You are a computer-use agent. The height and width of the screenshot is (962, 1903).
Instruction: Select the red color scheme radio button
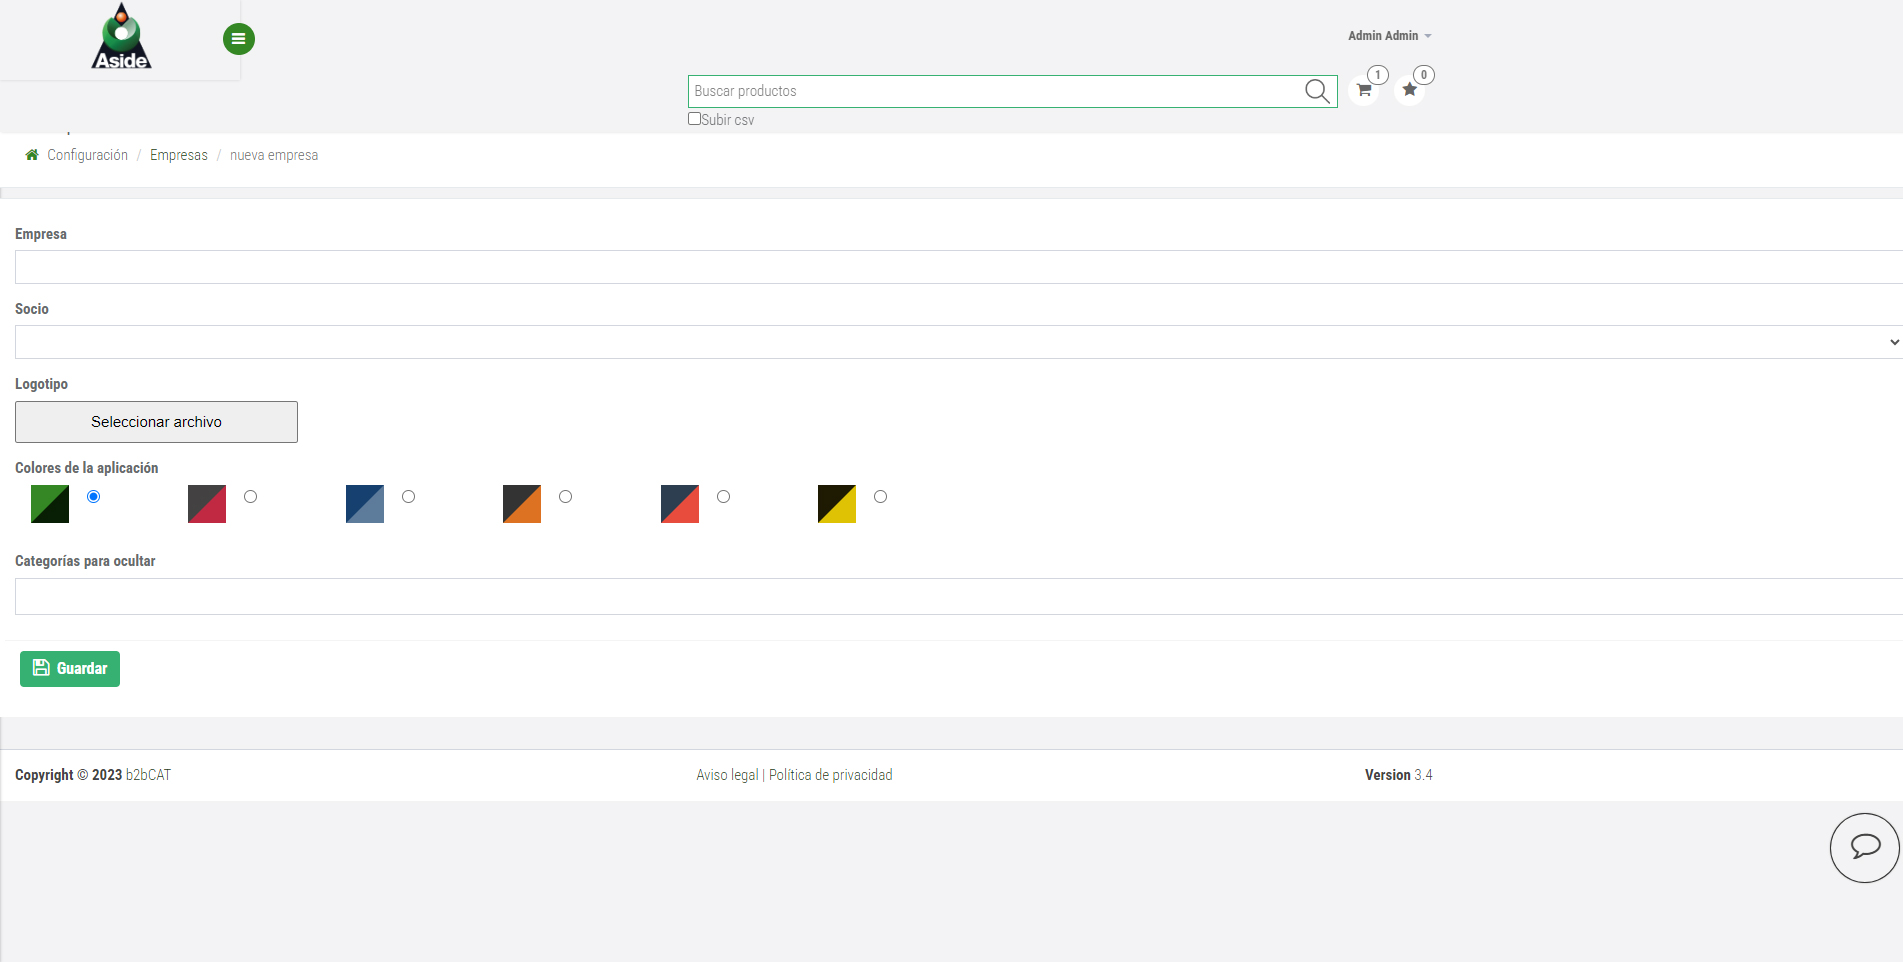(x=723, y=497)
